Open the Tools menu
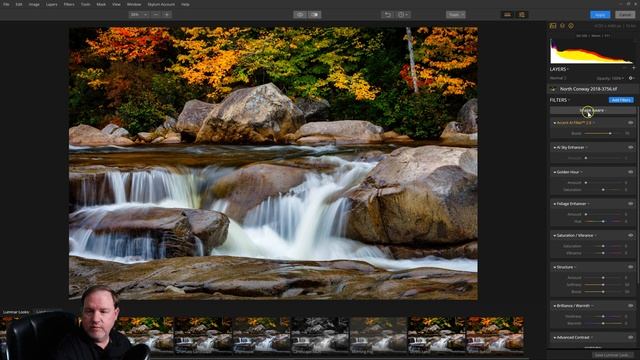This screenshot has height=360, width=640. point(85,4)
